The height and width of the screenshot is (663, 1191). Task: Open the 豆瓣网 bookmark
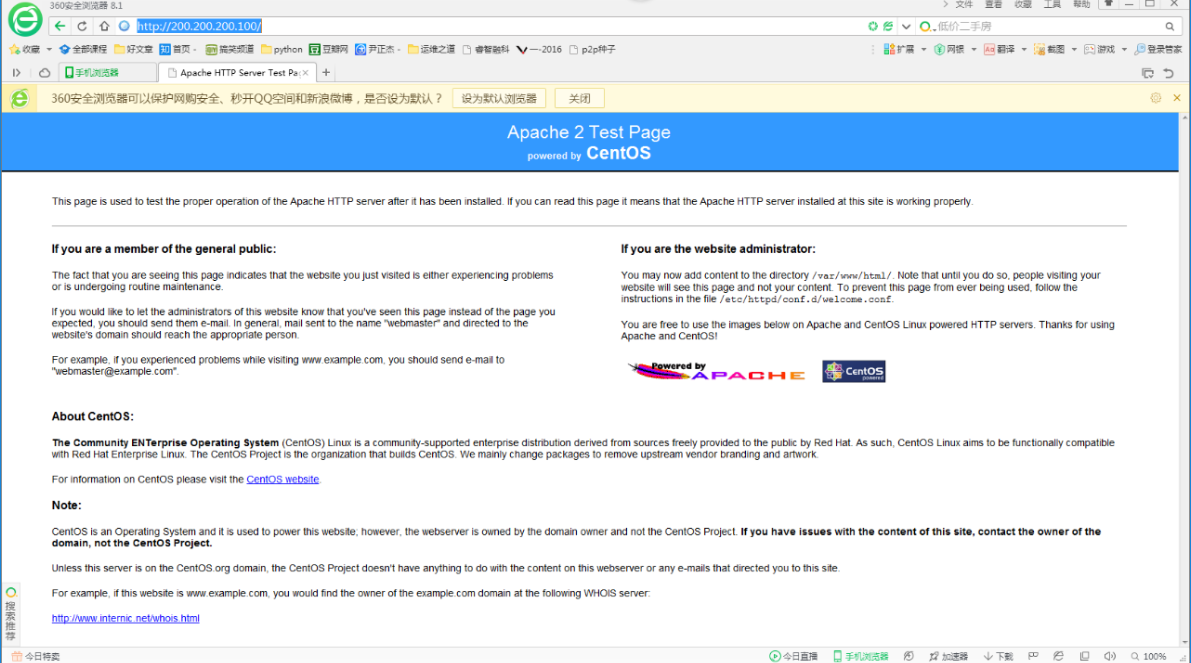tap(328, 49)
